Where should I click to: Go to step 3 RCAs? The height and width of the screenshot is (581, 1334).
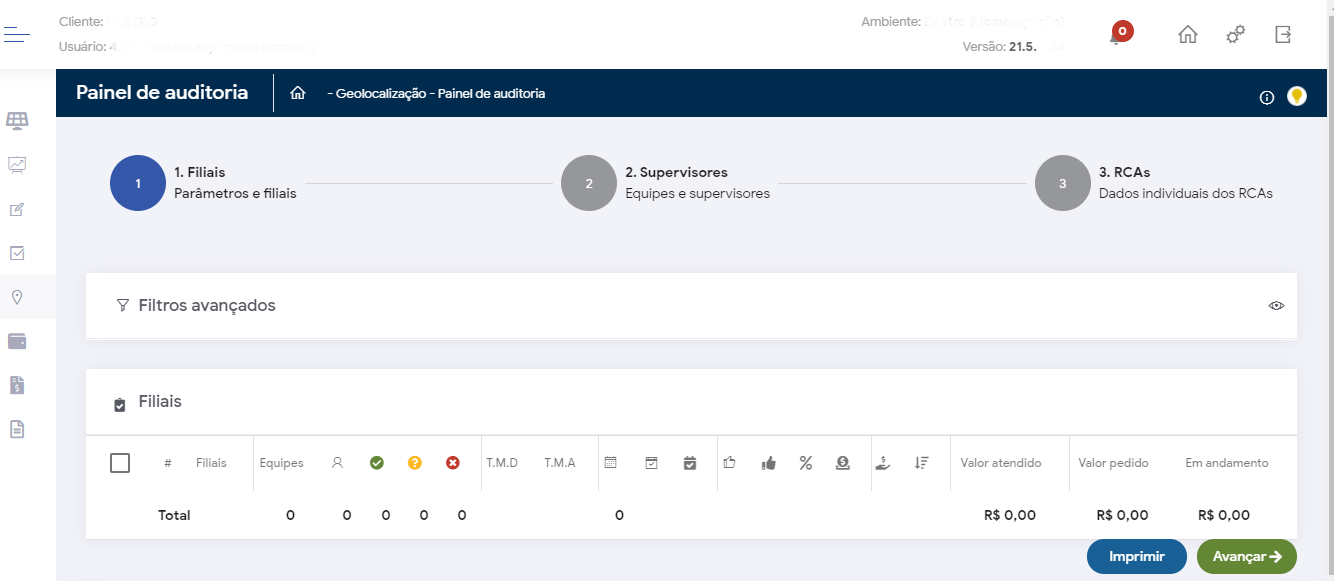coord(1062,183)
